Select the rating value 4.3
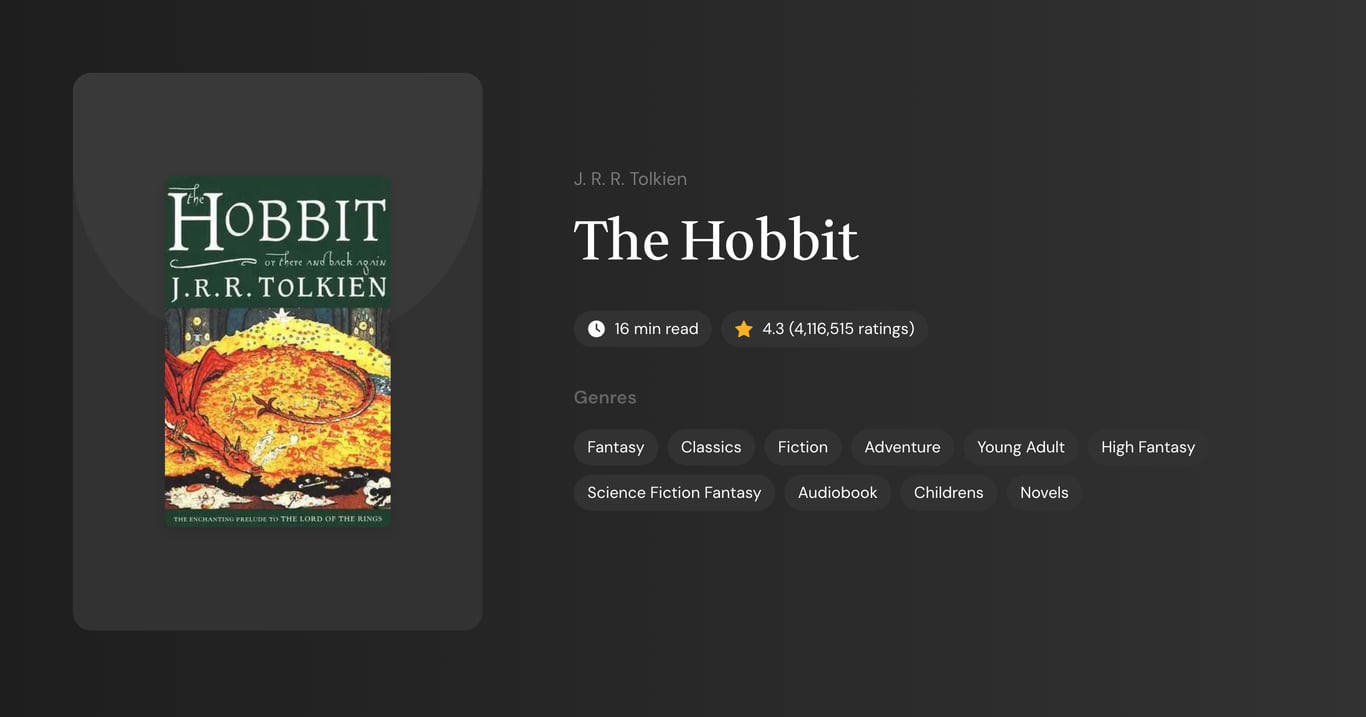The image size is (1366, 717). pyautogui.click(x=773, y=328)
